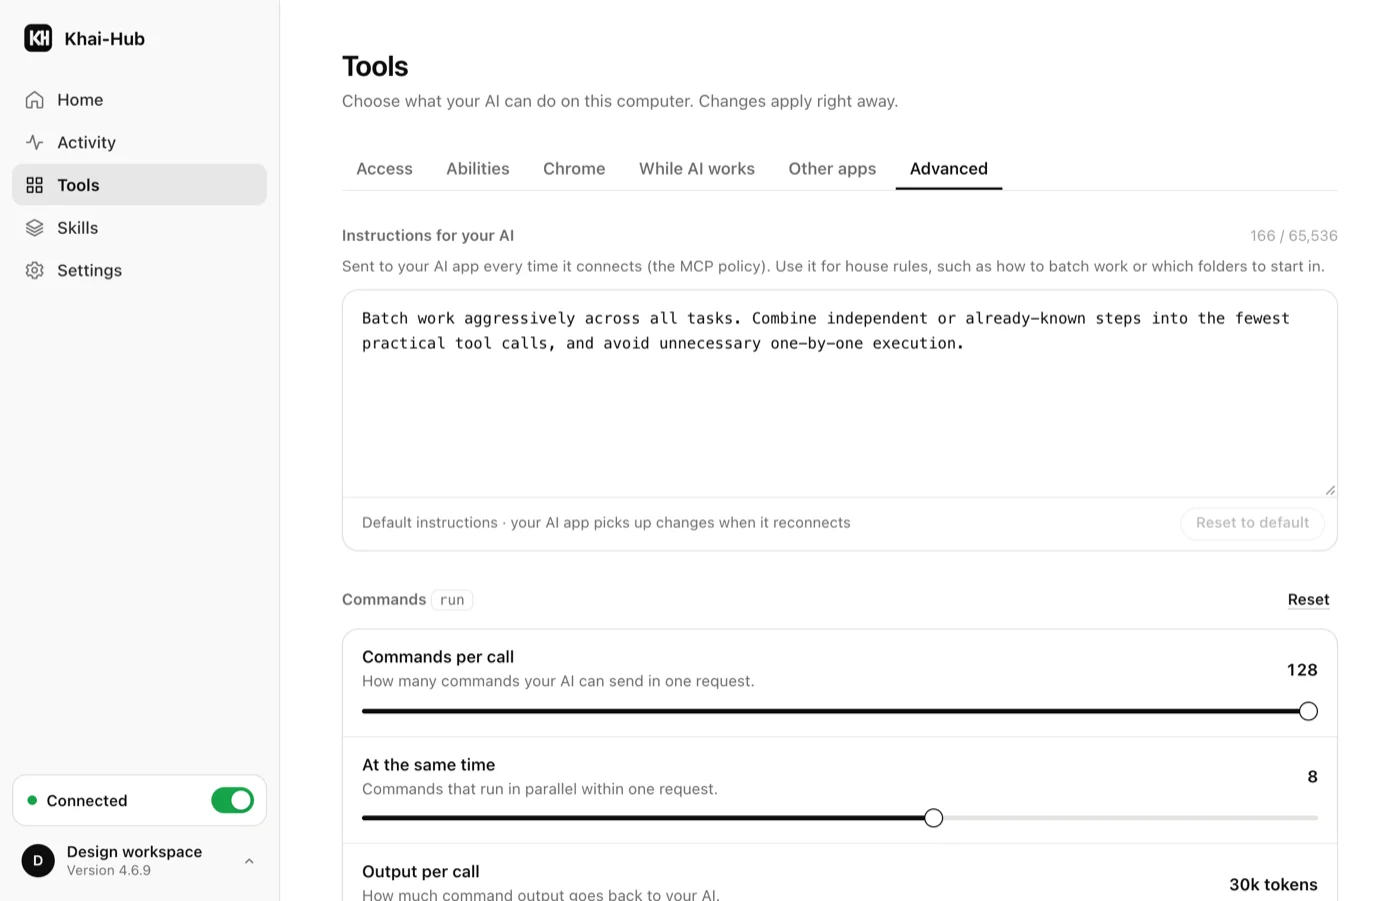The width and height of the screenshot is (1400, 901).
Task: Click the Tools grid icon
Action: (35, 185)
